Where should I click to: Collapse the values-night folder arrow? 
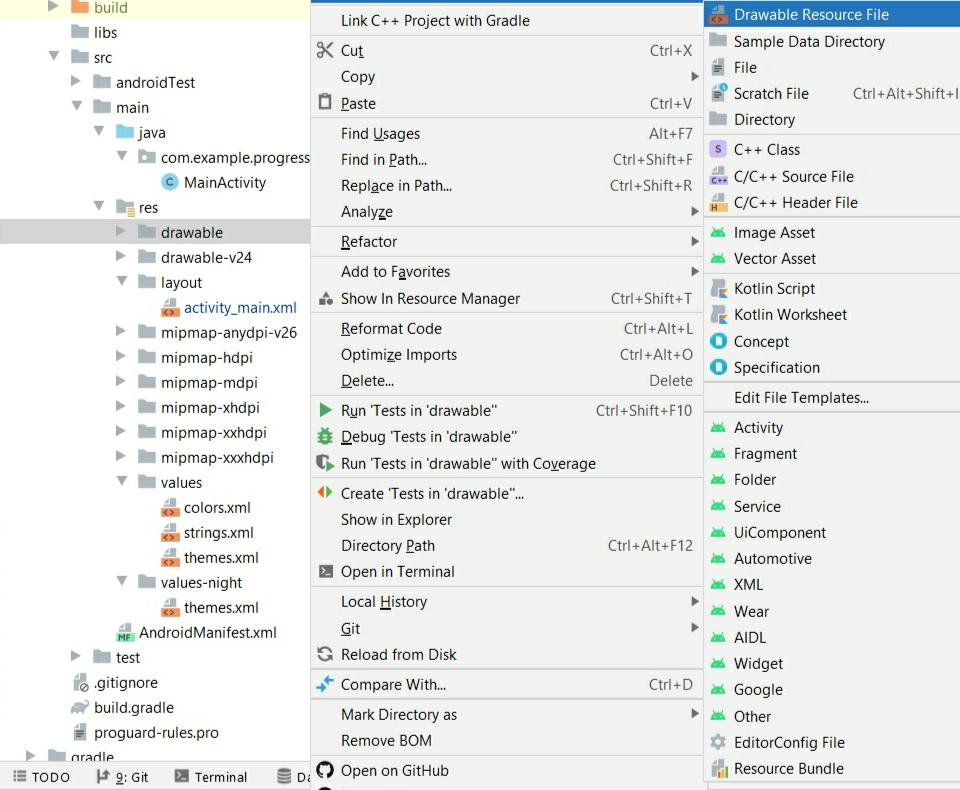pos(122,581)
